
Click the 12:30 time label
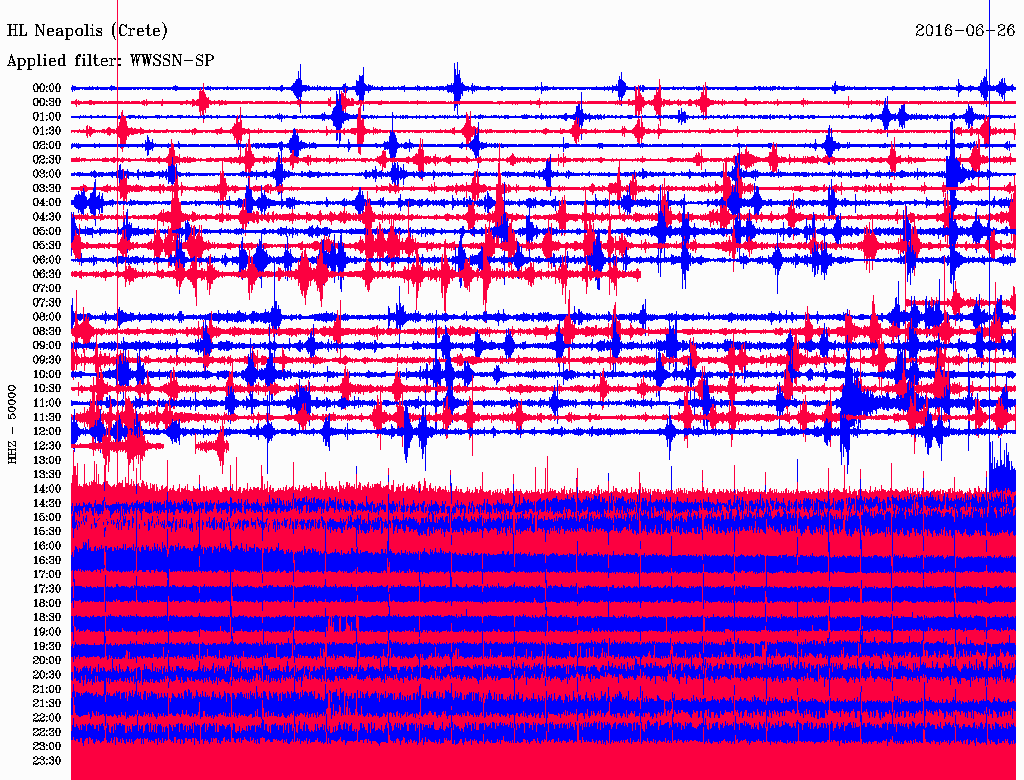tap(47, 445)
